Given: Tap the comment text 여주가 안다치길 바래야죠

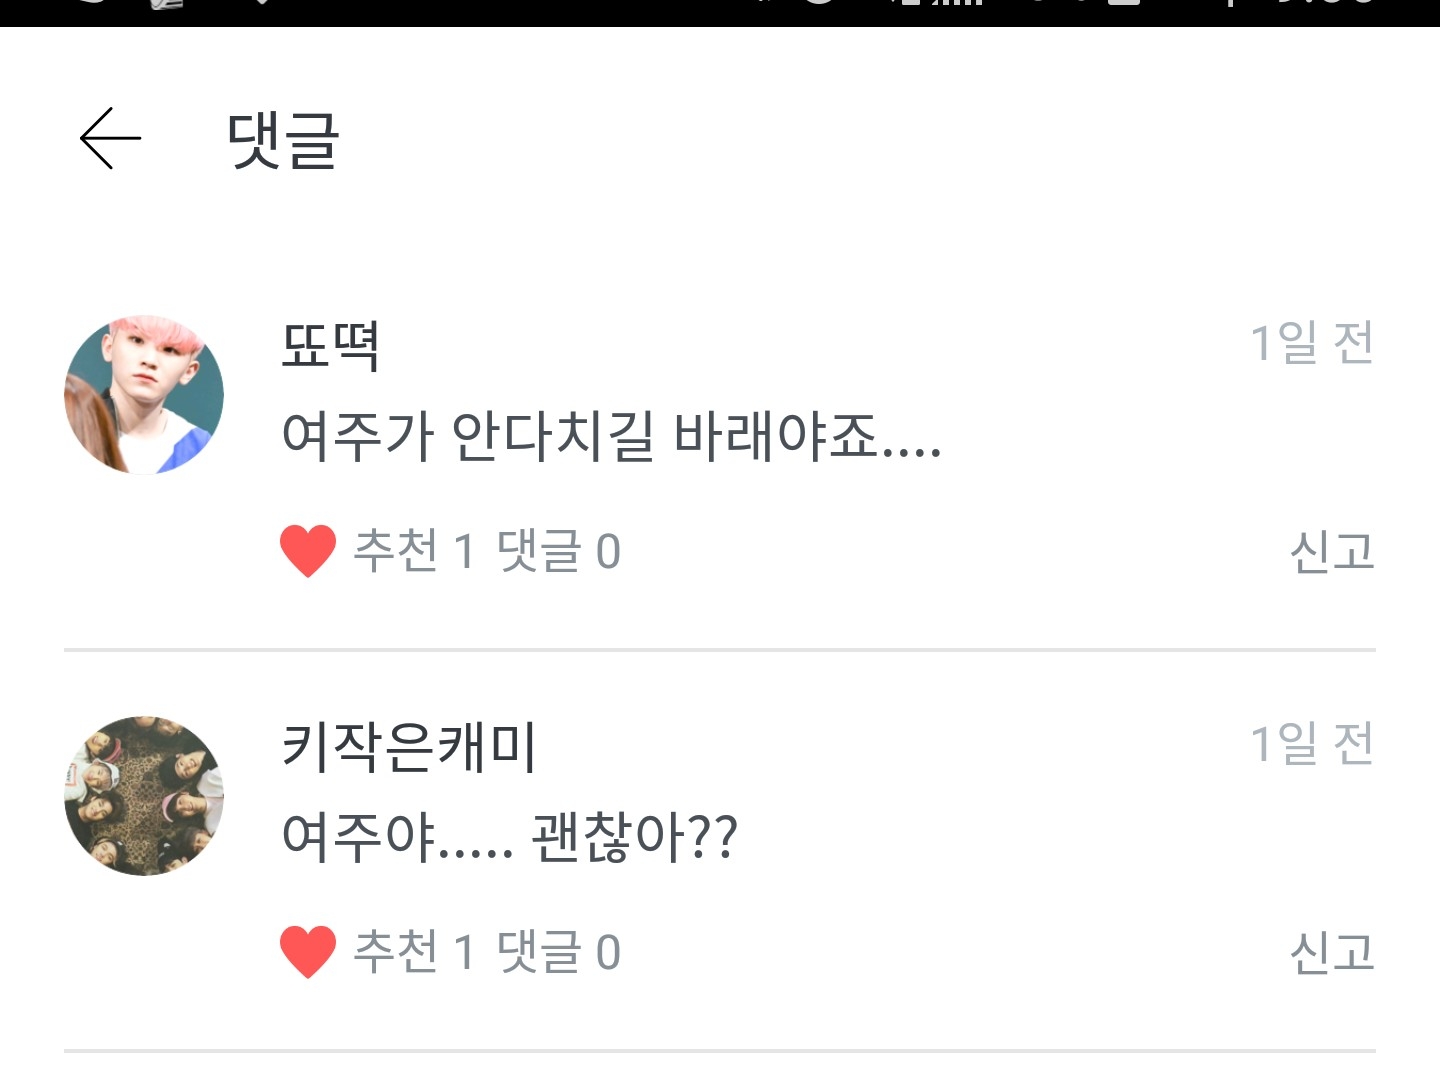Looking at the screenshot, I should pyautogui.click(x=611, y=437).
